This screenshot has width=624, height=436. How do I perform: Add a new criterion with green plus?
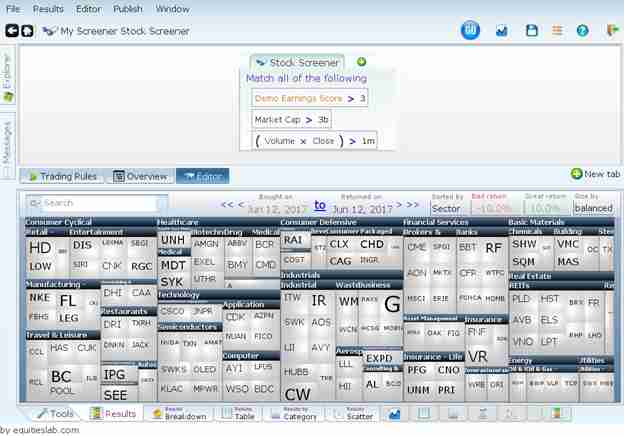[361, 62]
